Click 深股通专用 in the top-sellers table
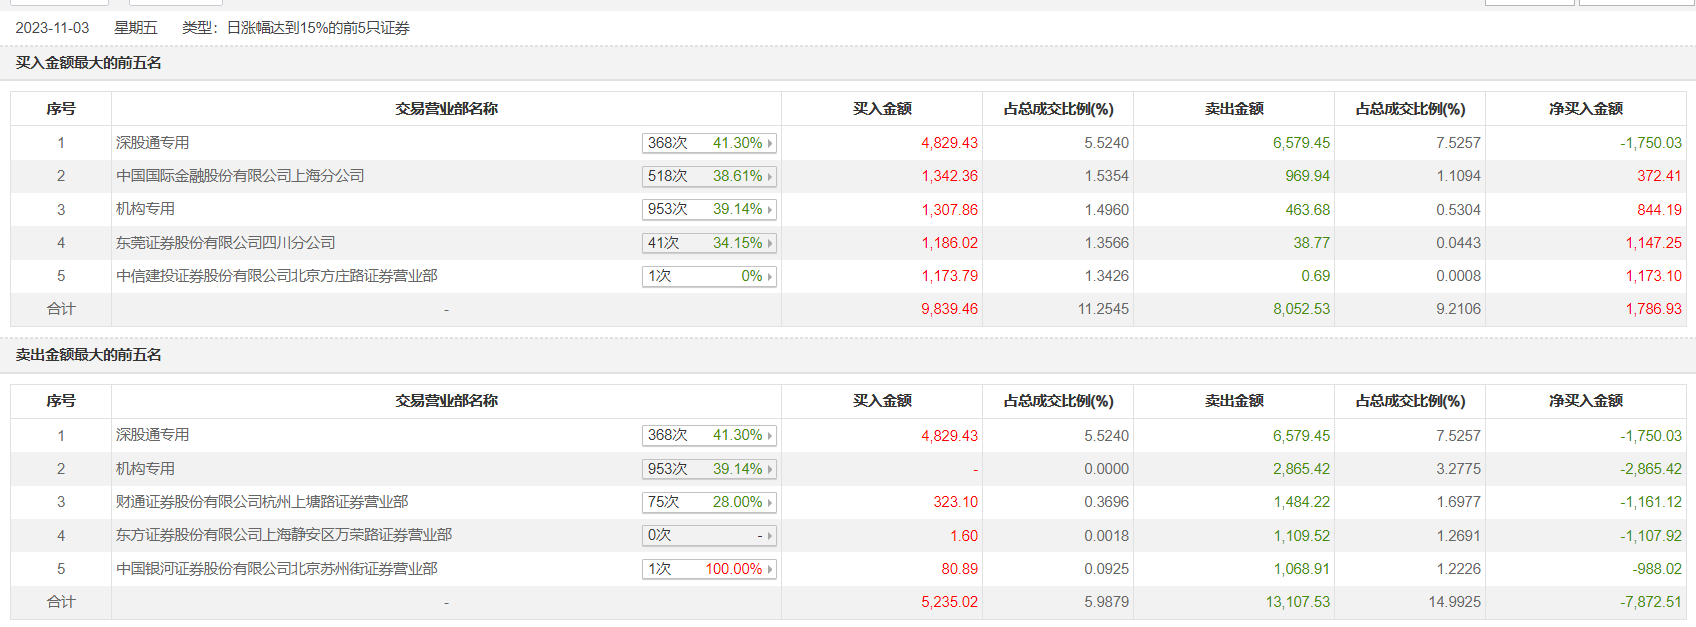The height and width of the screenshot is (627, 1696). 152,435
